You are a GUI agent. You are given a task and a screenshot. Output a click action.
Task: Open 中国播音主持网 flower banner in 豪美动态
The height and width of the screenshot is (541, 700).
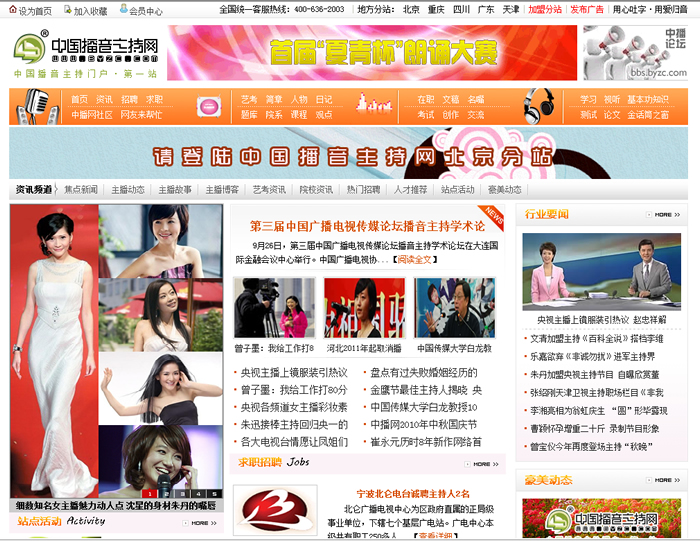pyautogui.click(x=602, y=518)
